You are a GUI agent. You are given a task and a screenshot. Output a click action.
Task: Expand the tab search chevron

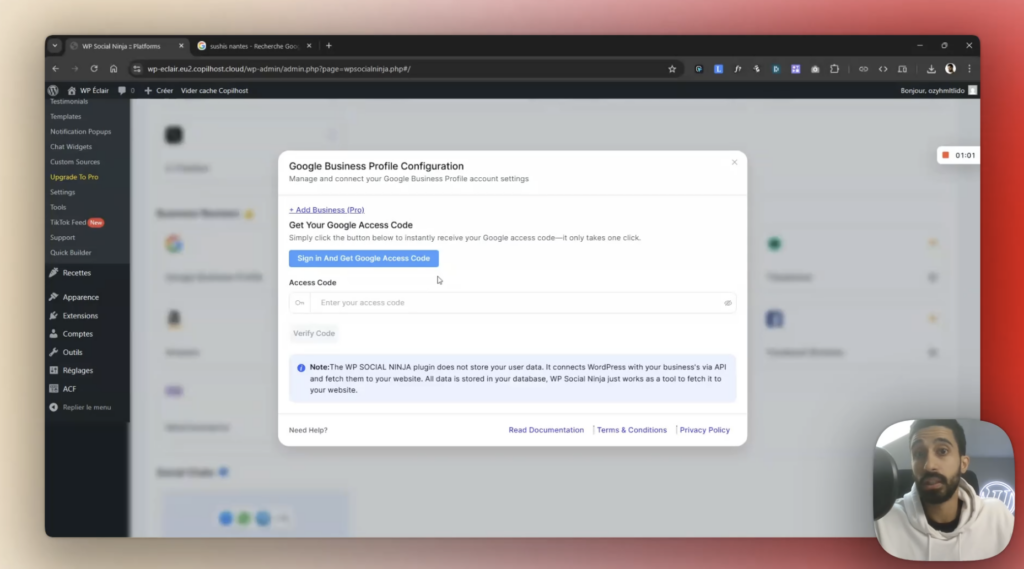pos(55,46)
